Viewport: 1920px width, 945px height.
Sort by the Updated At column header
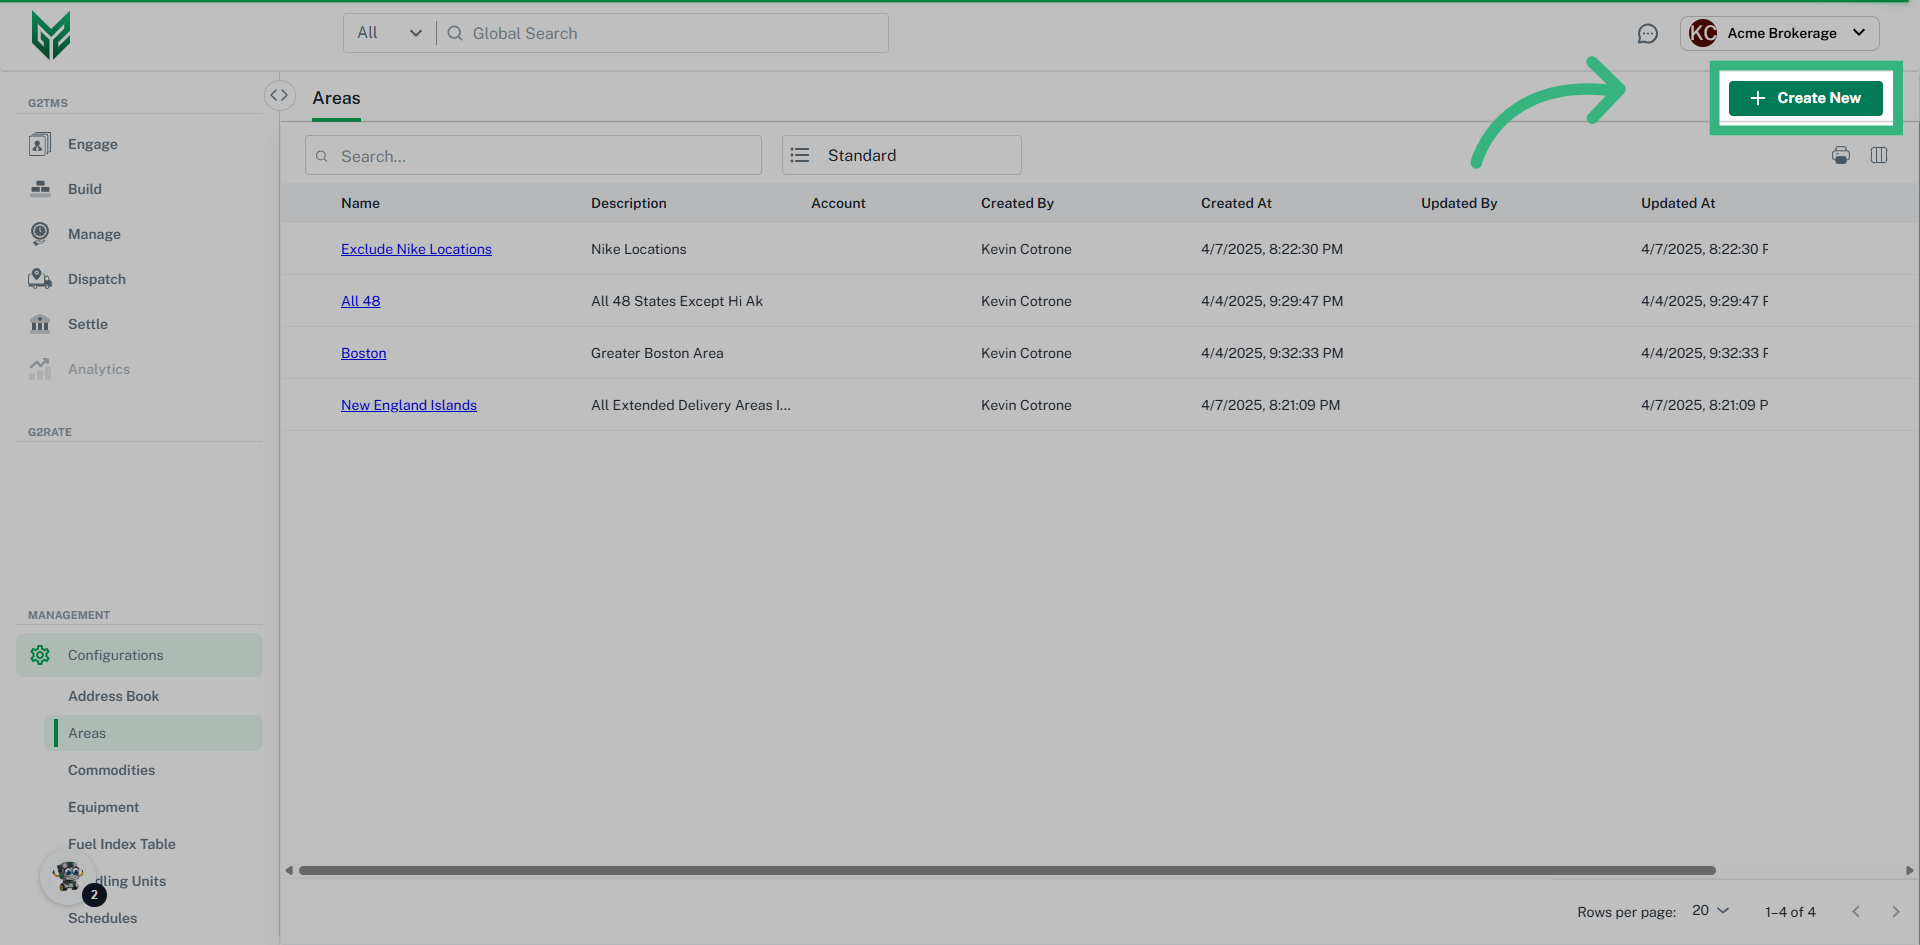pyautogui.click(x=1678, y=203)
